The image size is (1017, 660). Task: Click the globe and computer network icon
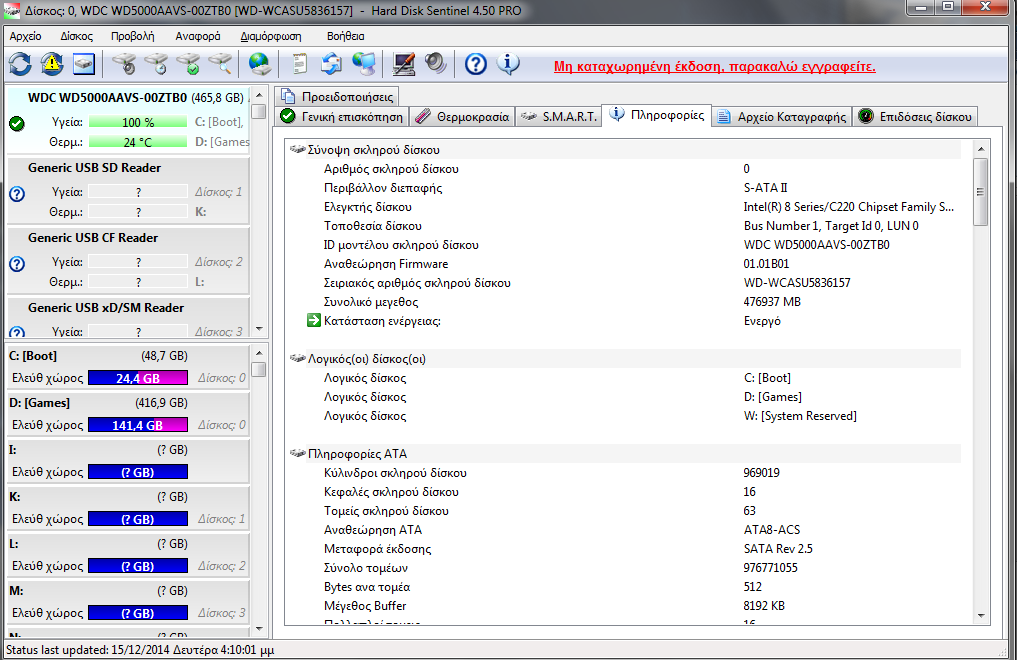pos(364,64)
